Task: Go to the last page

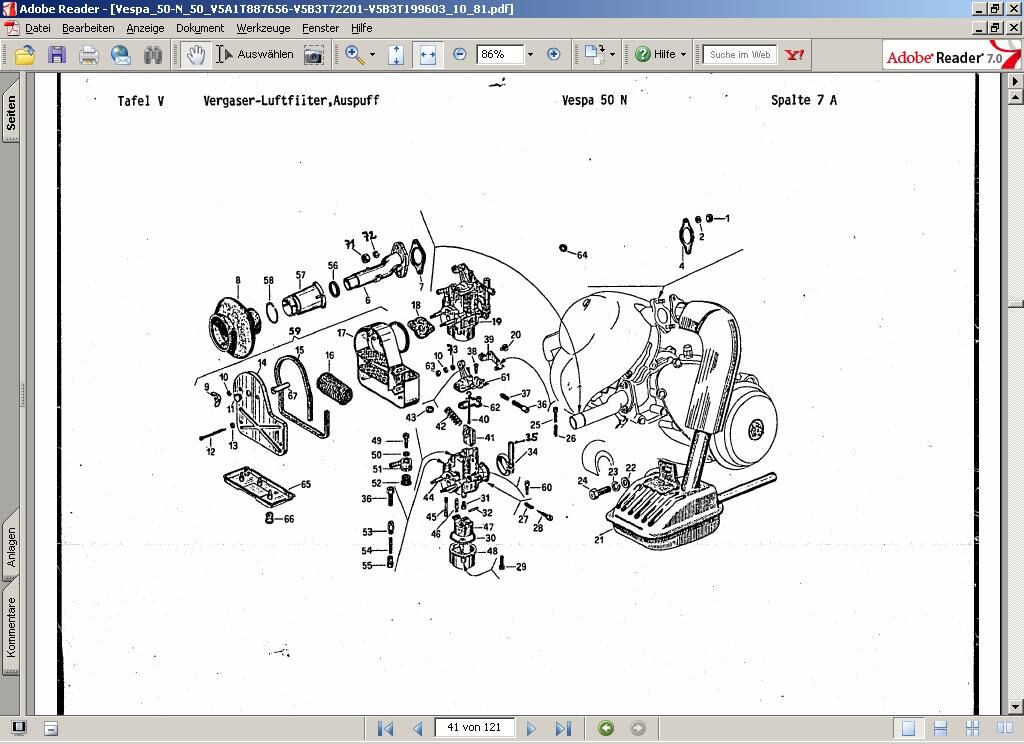Action: [563, 728]
